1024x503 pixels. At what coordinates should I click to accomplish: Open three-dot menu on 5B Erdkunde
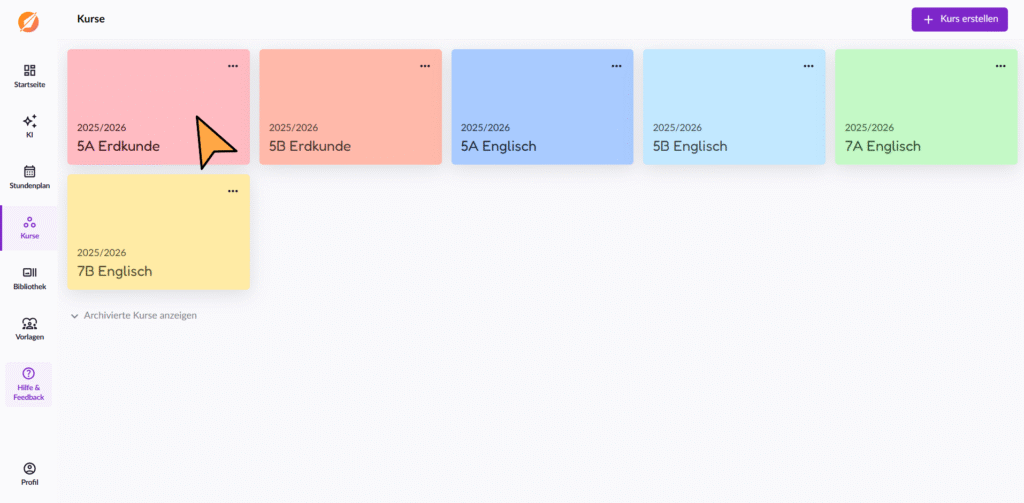click(x=425, y=66)
